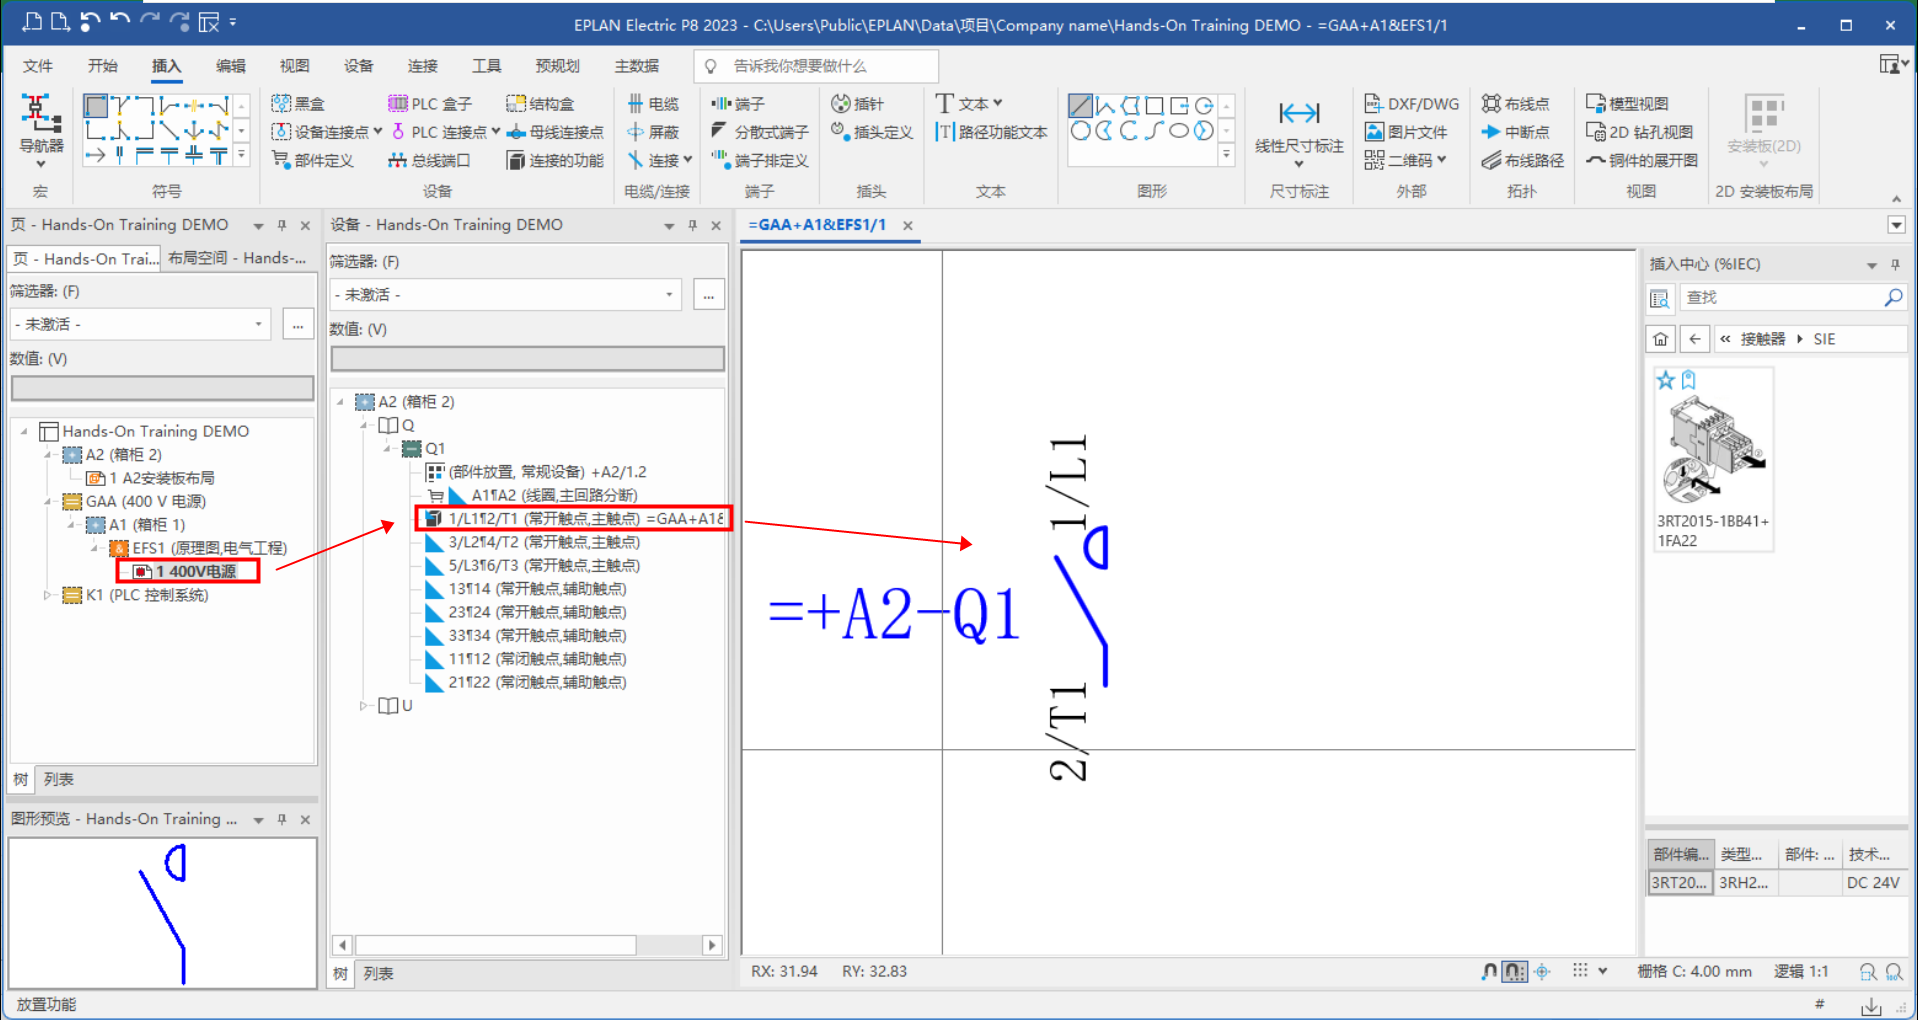Screen dimensions: 1918x1020
Task: Insert a 布线点 routing point
Action: click(1516, 104)
